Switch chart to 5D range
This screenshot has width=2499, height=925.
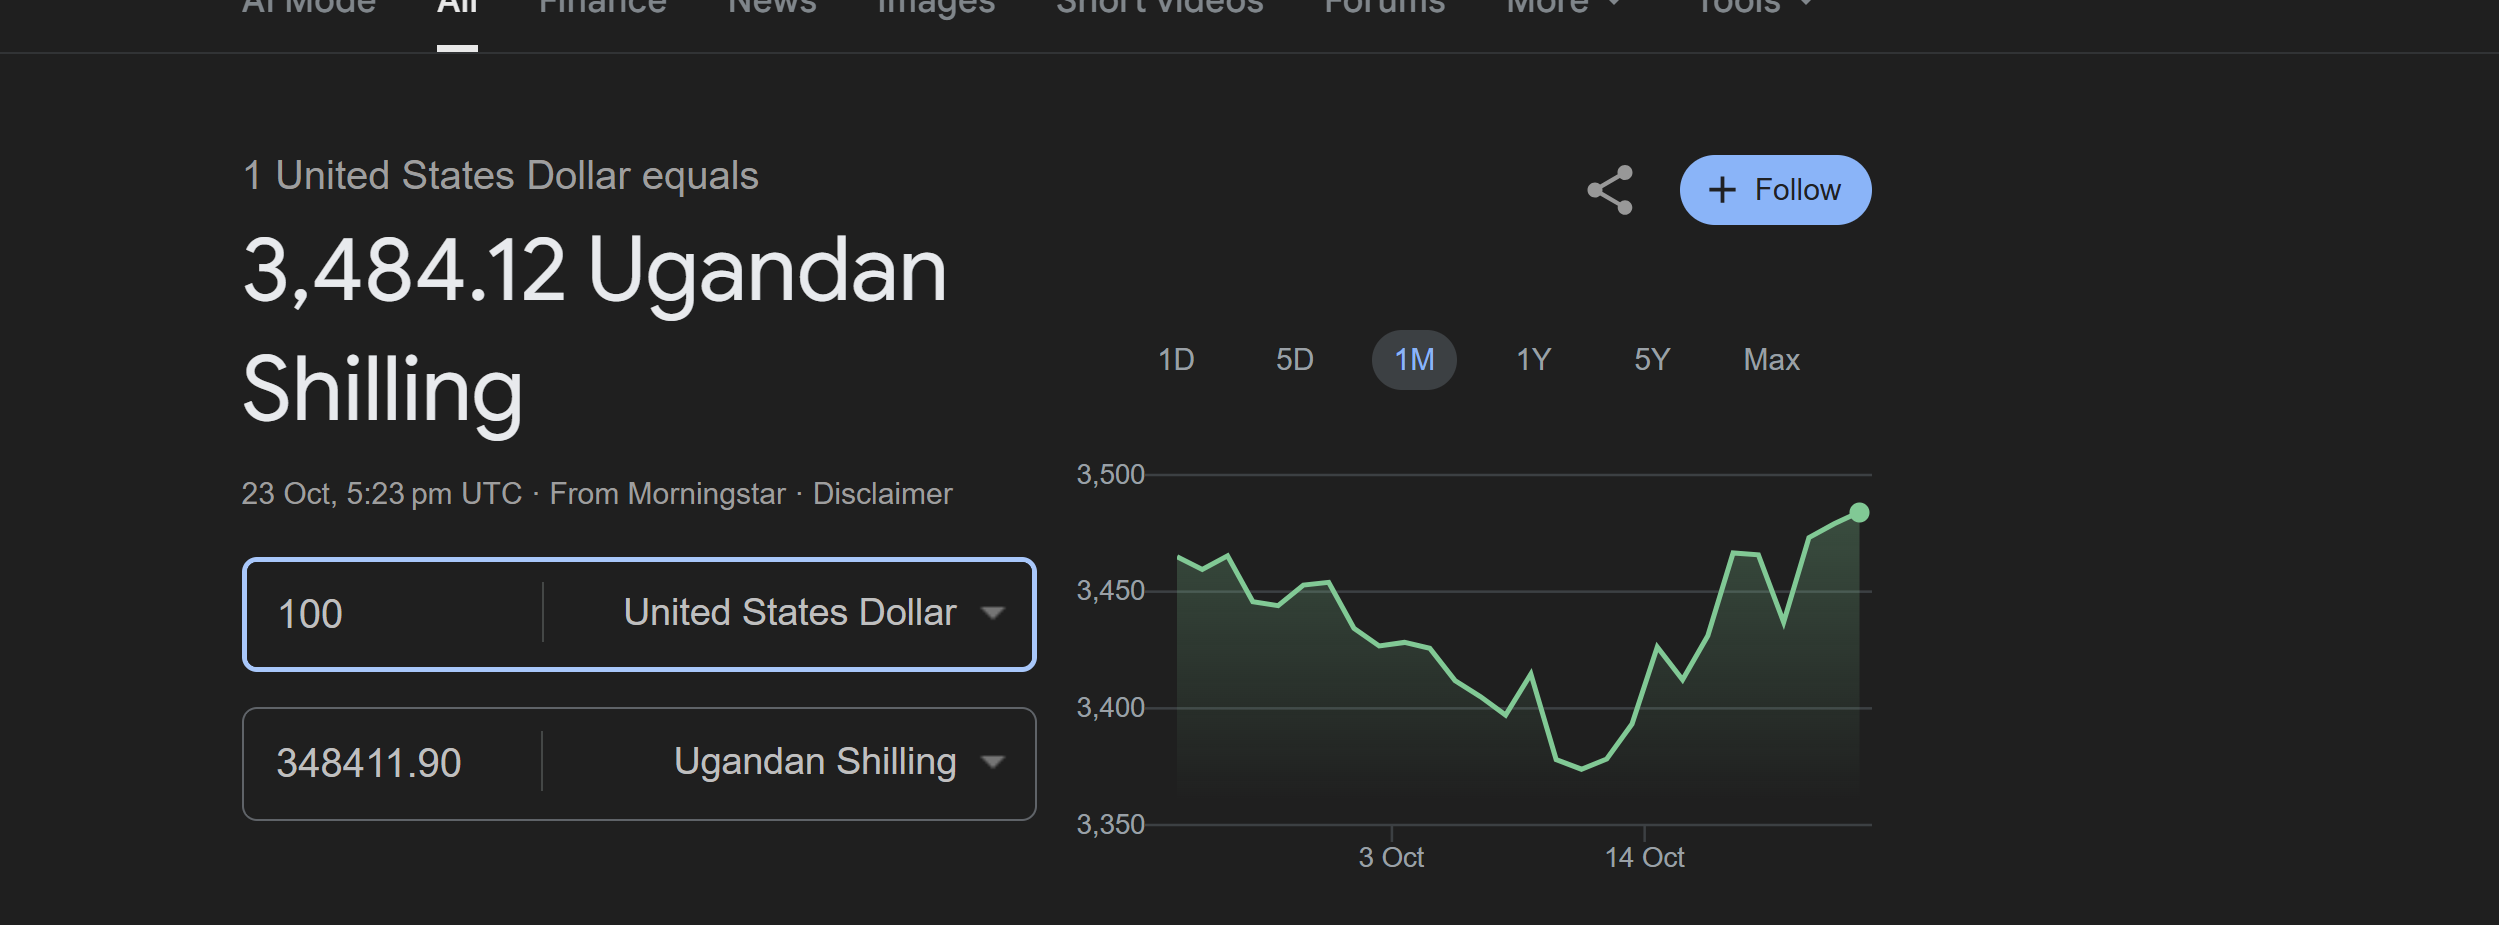coord(1294,360)
